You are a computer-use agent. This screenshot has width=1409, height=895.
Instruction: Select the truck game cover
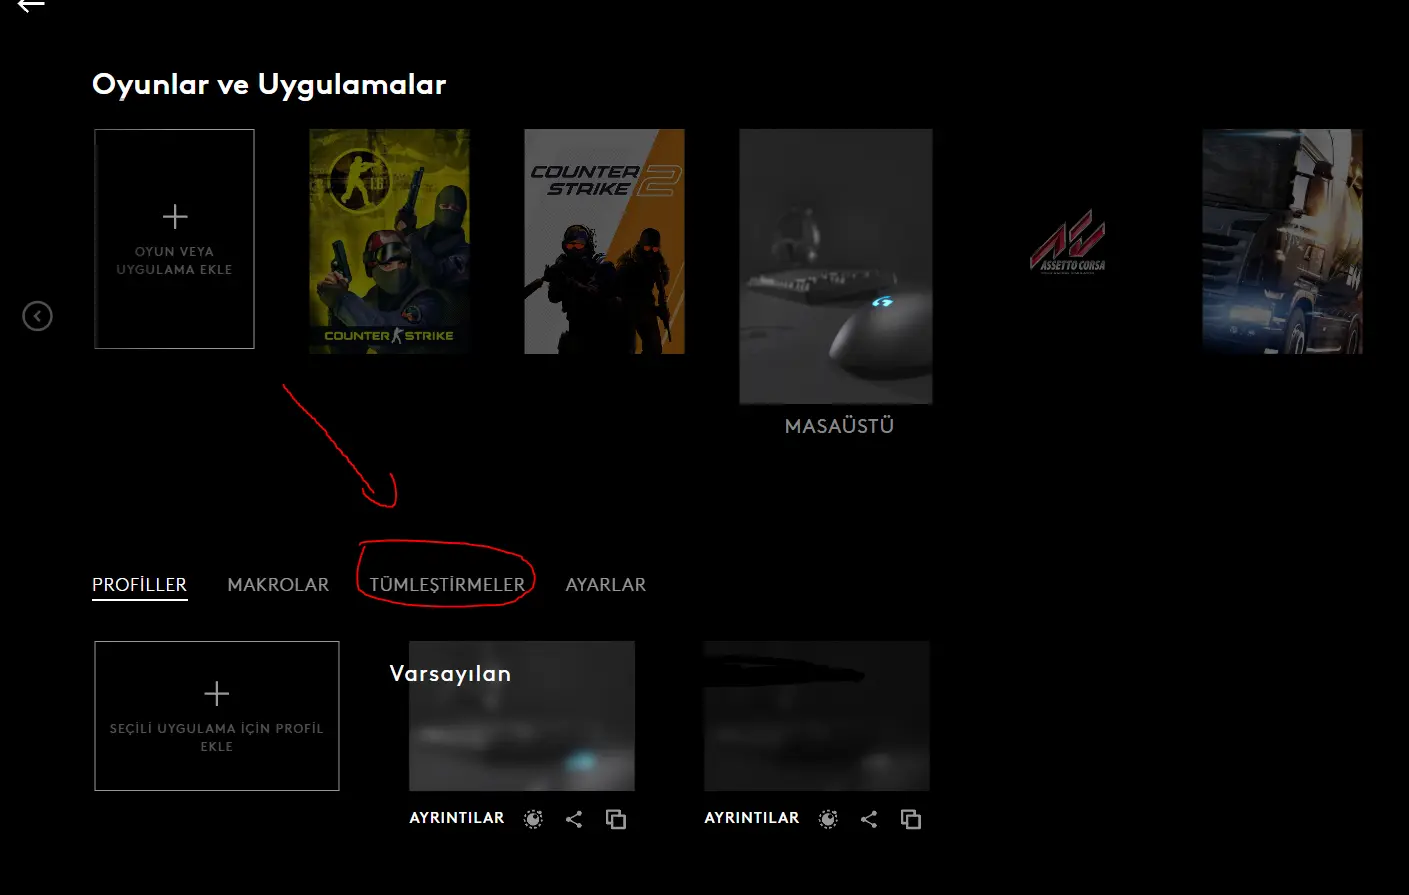coord(1282,241)
